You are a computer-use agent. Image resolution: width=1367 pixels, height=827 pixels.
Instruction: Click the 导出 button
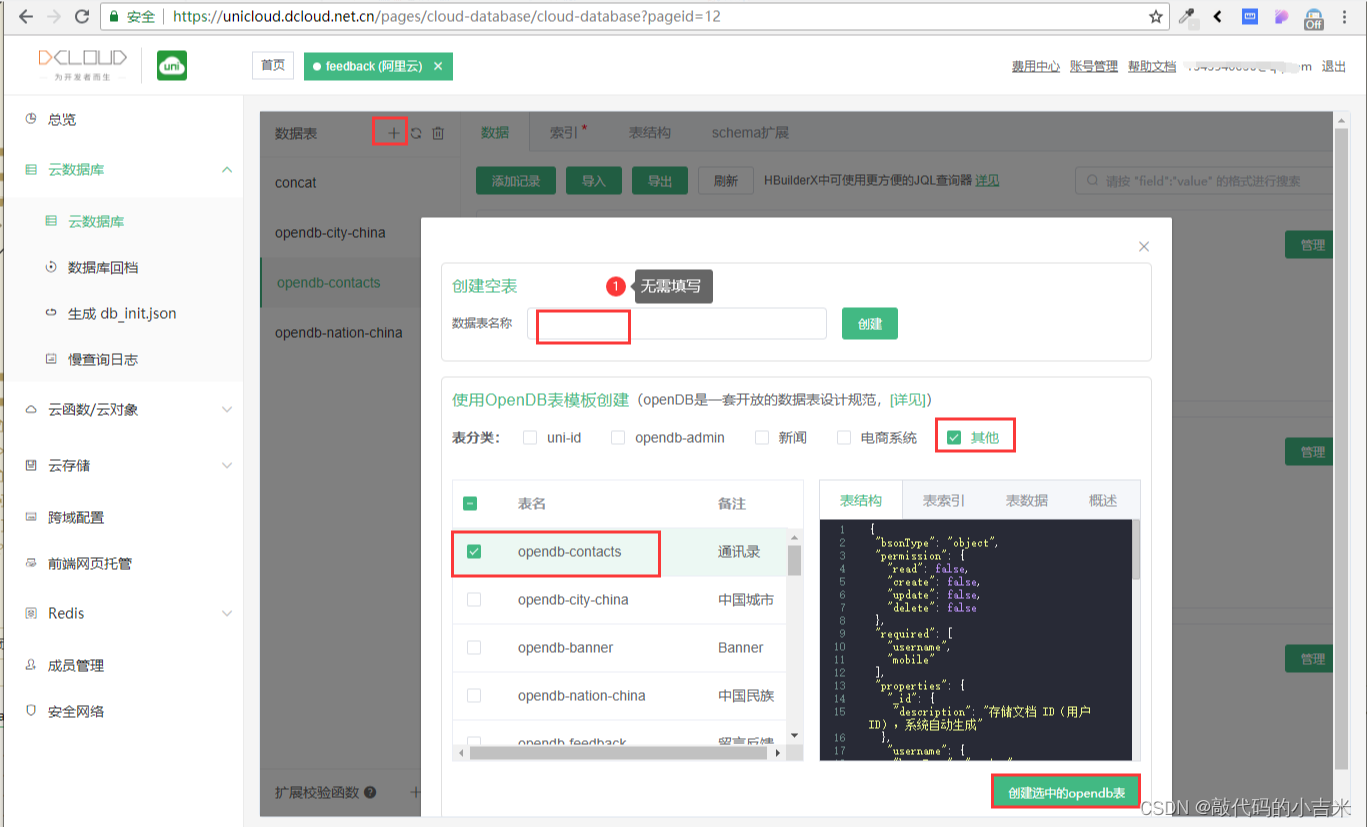[660, 181]
